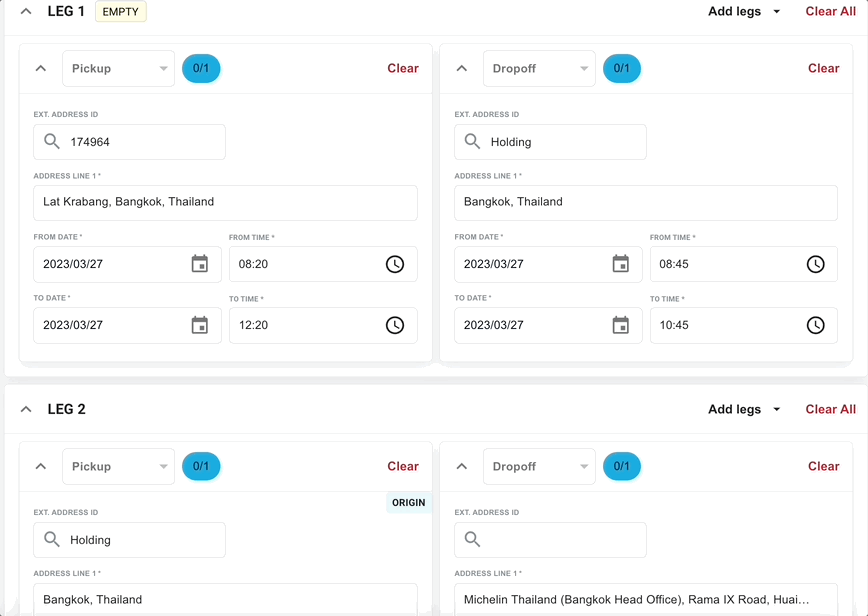Viewport: 868px width, 616px height.
Task: Click the EMPTY tag beside LEG 1
Action: pyautogui.click(x=121, y=12)
